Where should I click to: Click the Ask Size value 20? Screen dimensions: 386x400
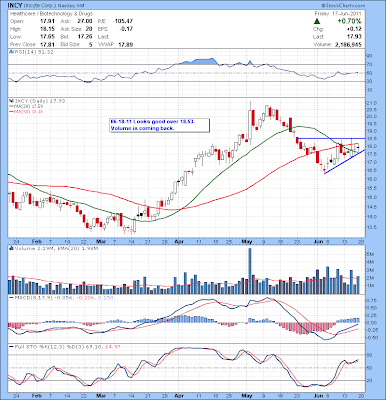[89, 29]
